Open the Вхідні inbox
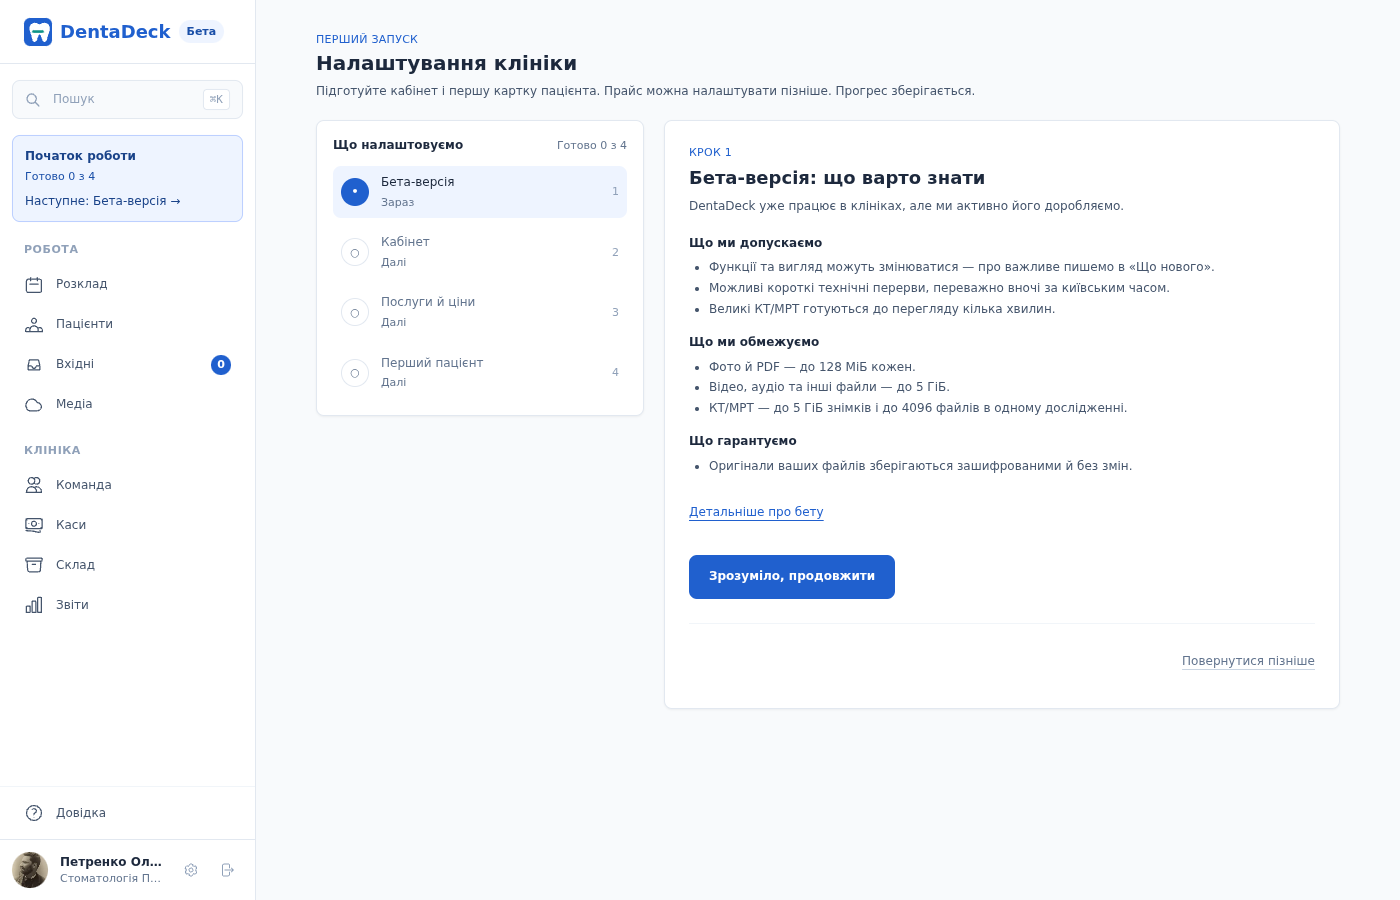The width and height of the screenshot is (1400, 900). pos(128,365)
